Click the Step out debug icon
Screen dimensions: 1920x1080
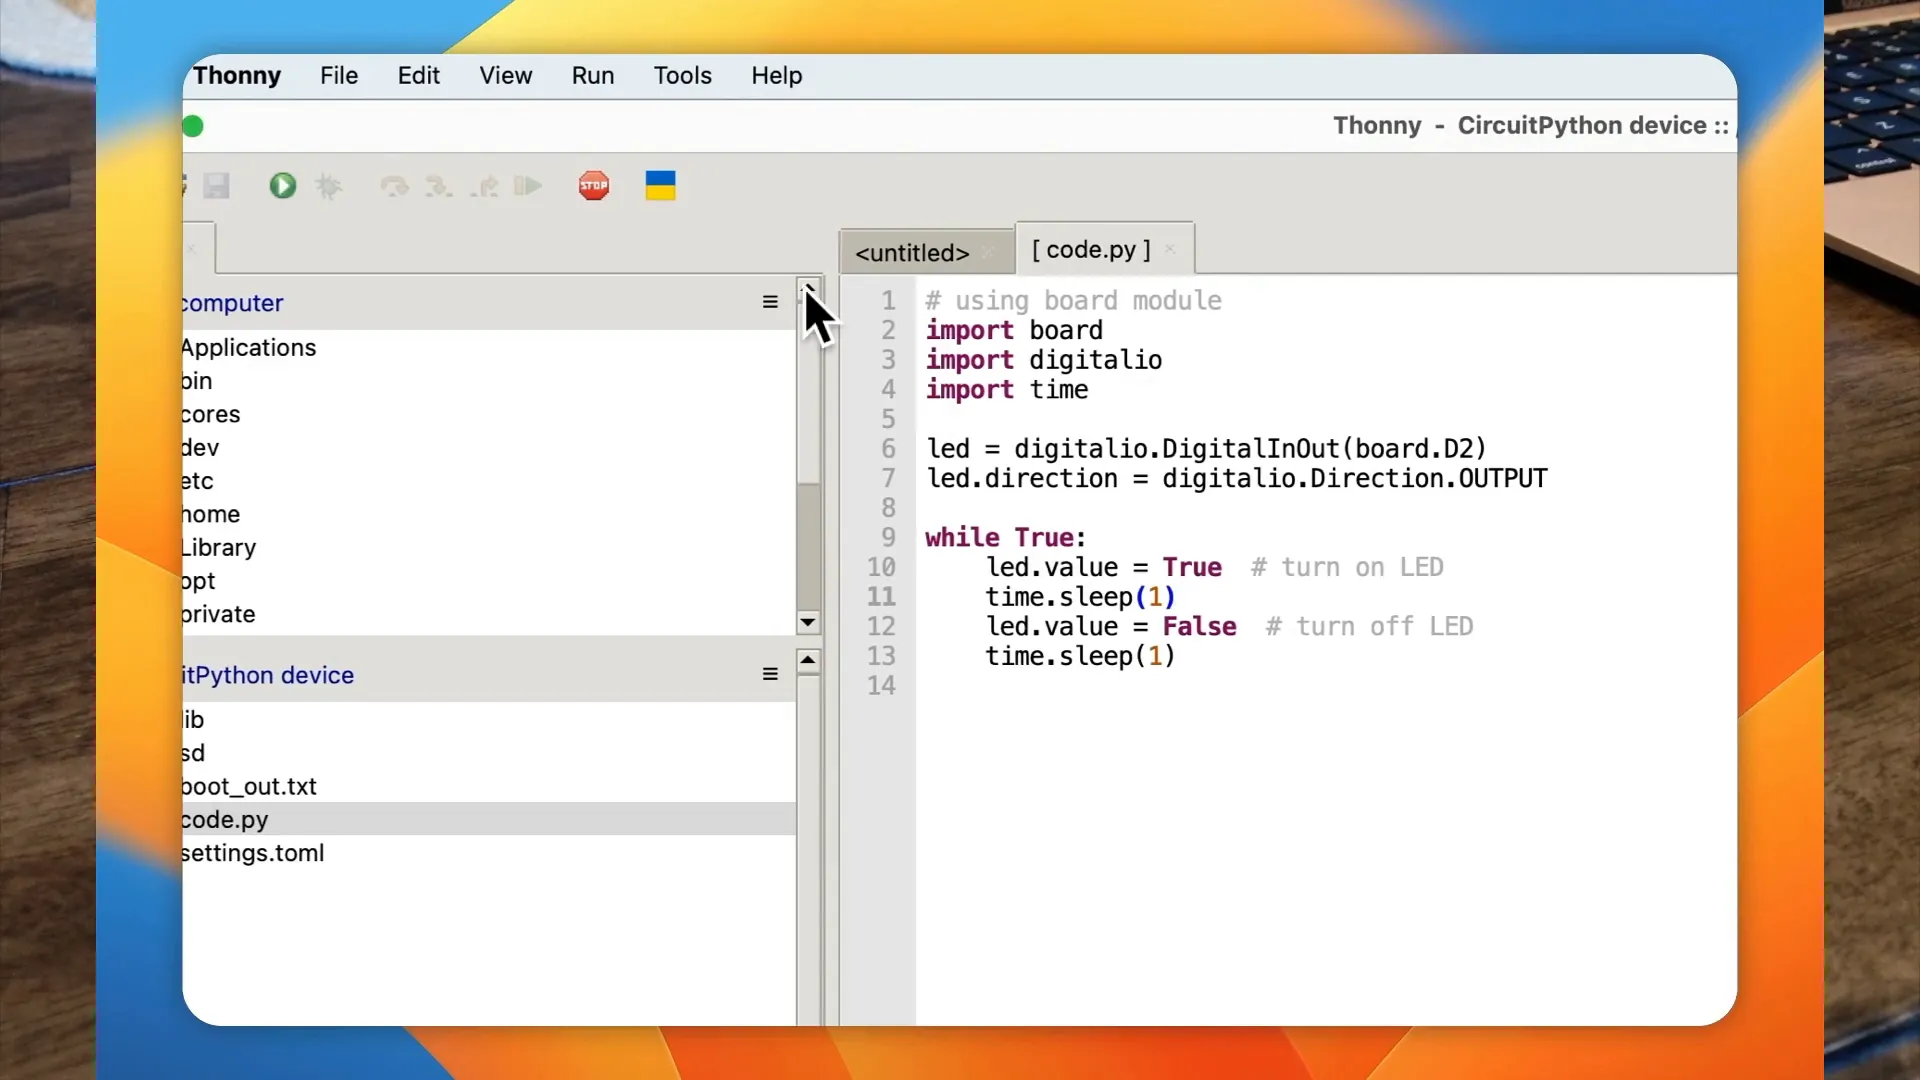[484, 186]
